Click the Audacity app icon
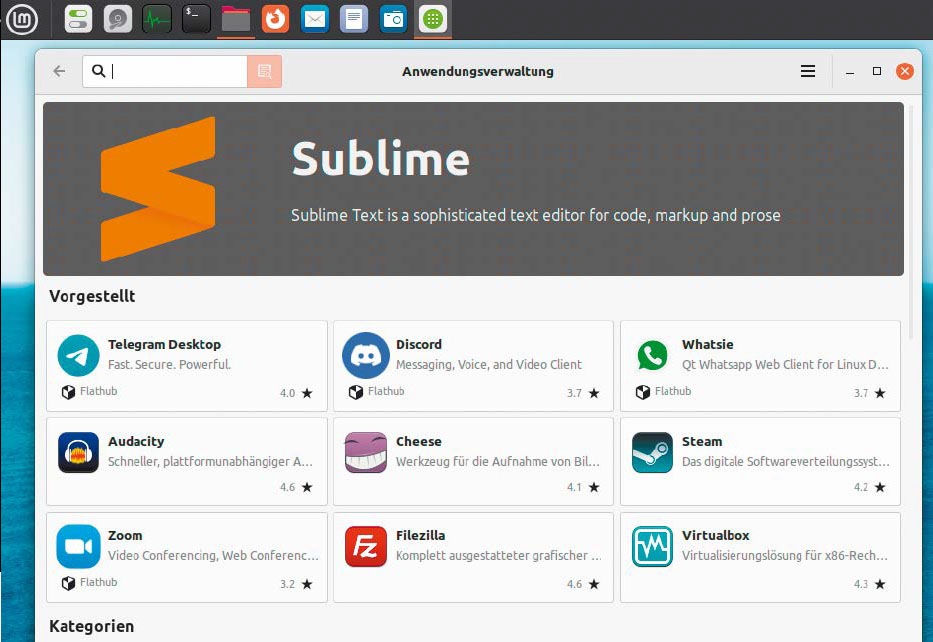The width and height of the screenshot is (933, 642). click(78, 452)
